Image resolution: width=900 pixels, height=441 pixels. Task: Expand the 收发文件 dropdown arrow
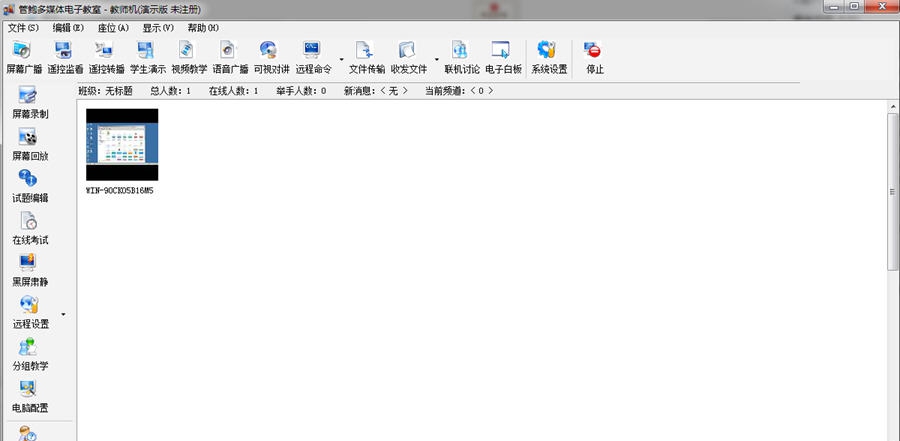tap(436, 59)
